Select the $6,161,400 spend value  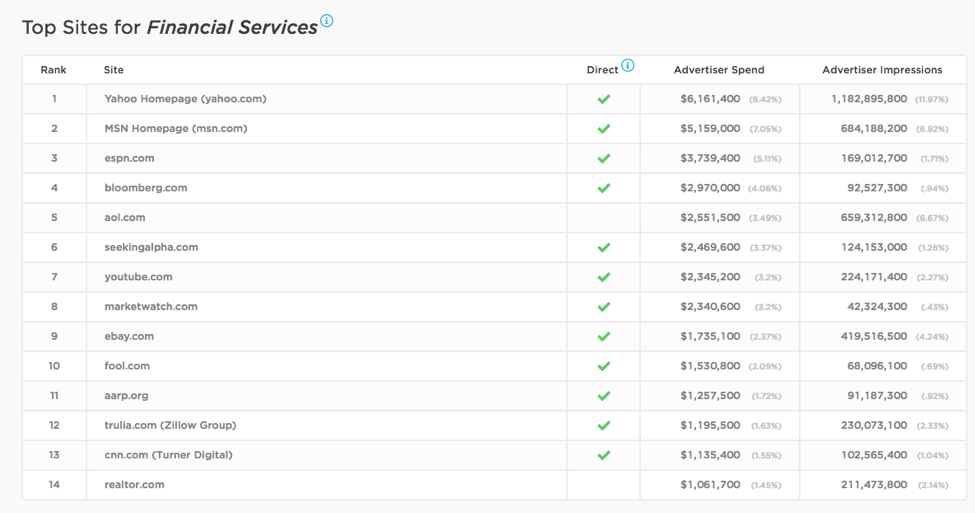pyautogui.click(x=710, y=98)
